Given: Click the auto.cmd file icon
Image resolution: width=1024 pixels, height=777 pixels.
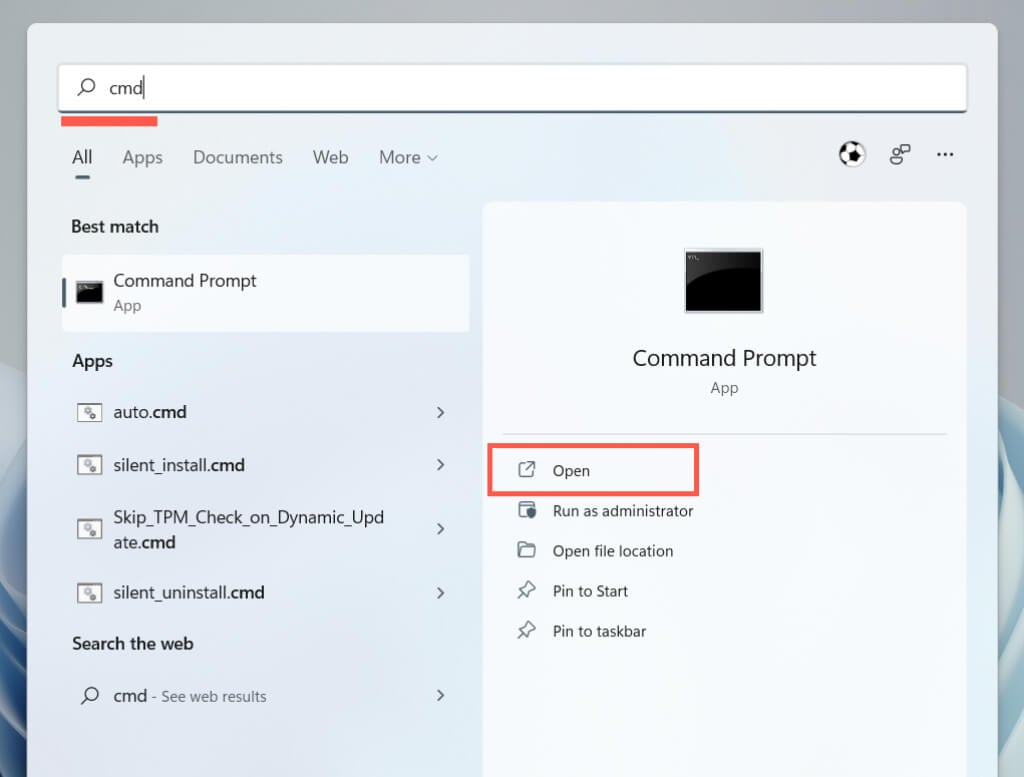Looking at the screenshot, I should click(90, 412).
